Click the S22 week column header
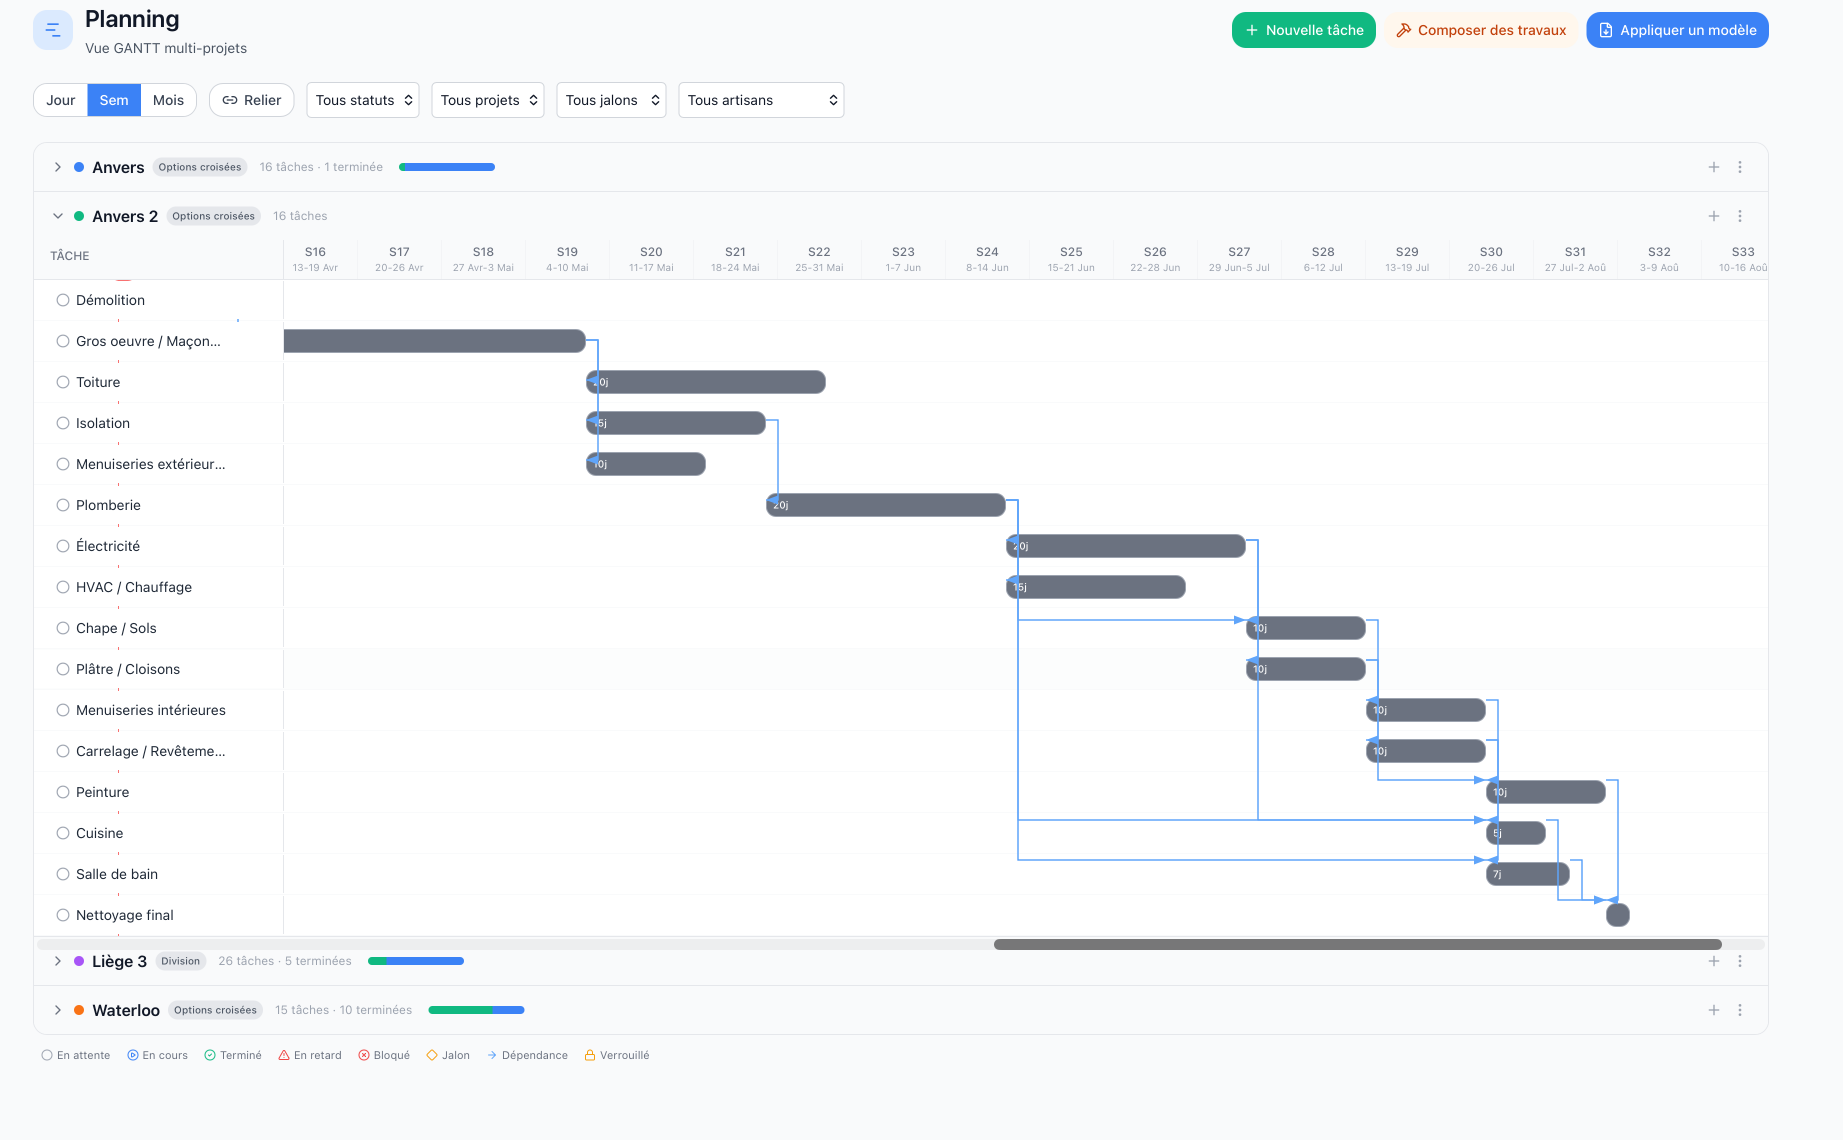 (819, 259)
